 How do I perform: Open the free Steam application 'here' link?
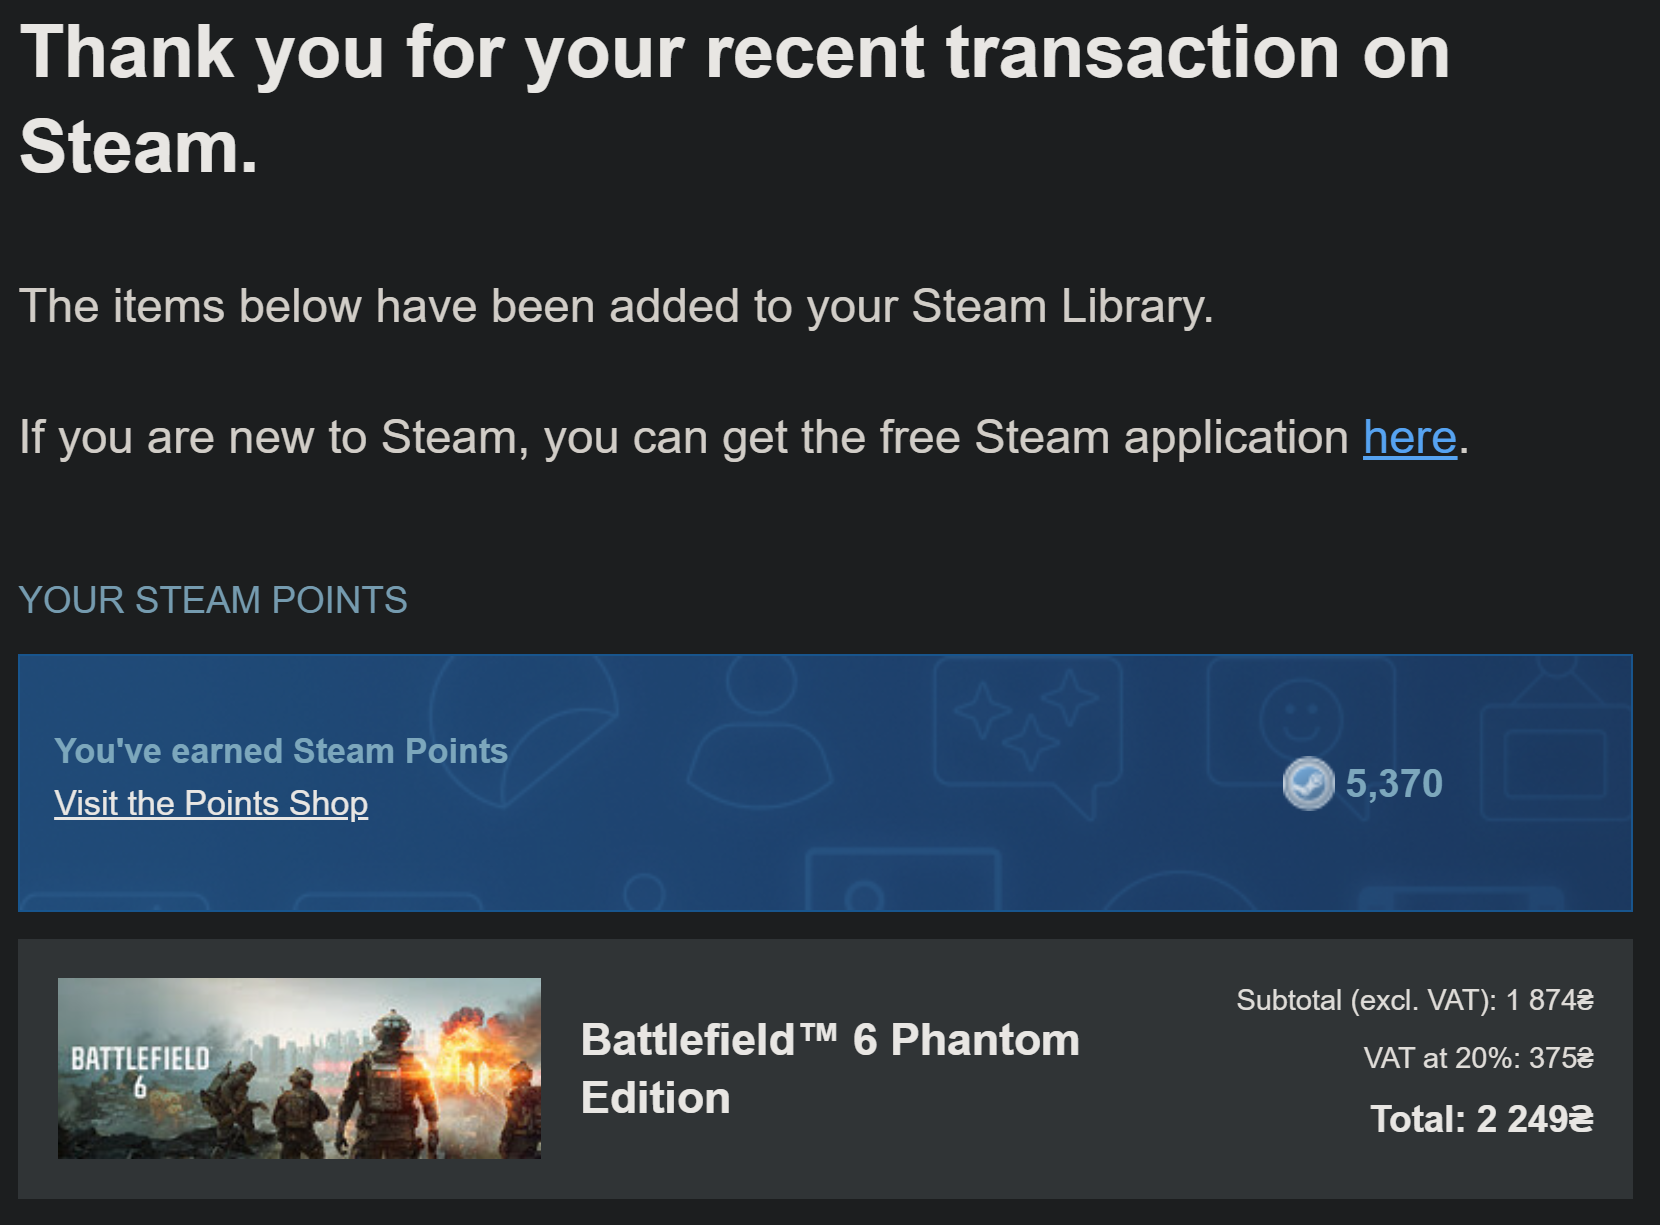click(x=1409, y=438)
